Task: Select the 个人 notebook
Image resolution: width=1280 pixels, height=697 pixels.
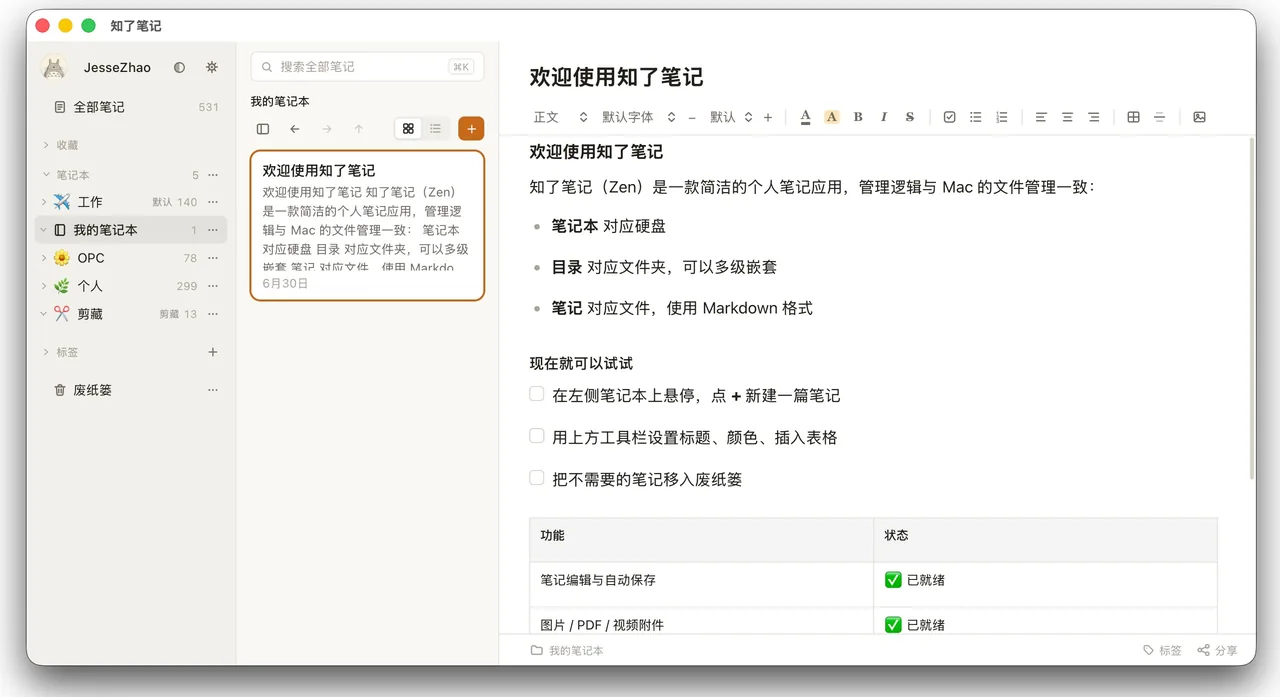Action: coord(131,286)
